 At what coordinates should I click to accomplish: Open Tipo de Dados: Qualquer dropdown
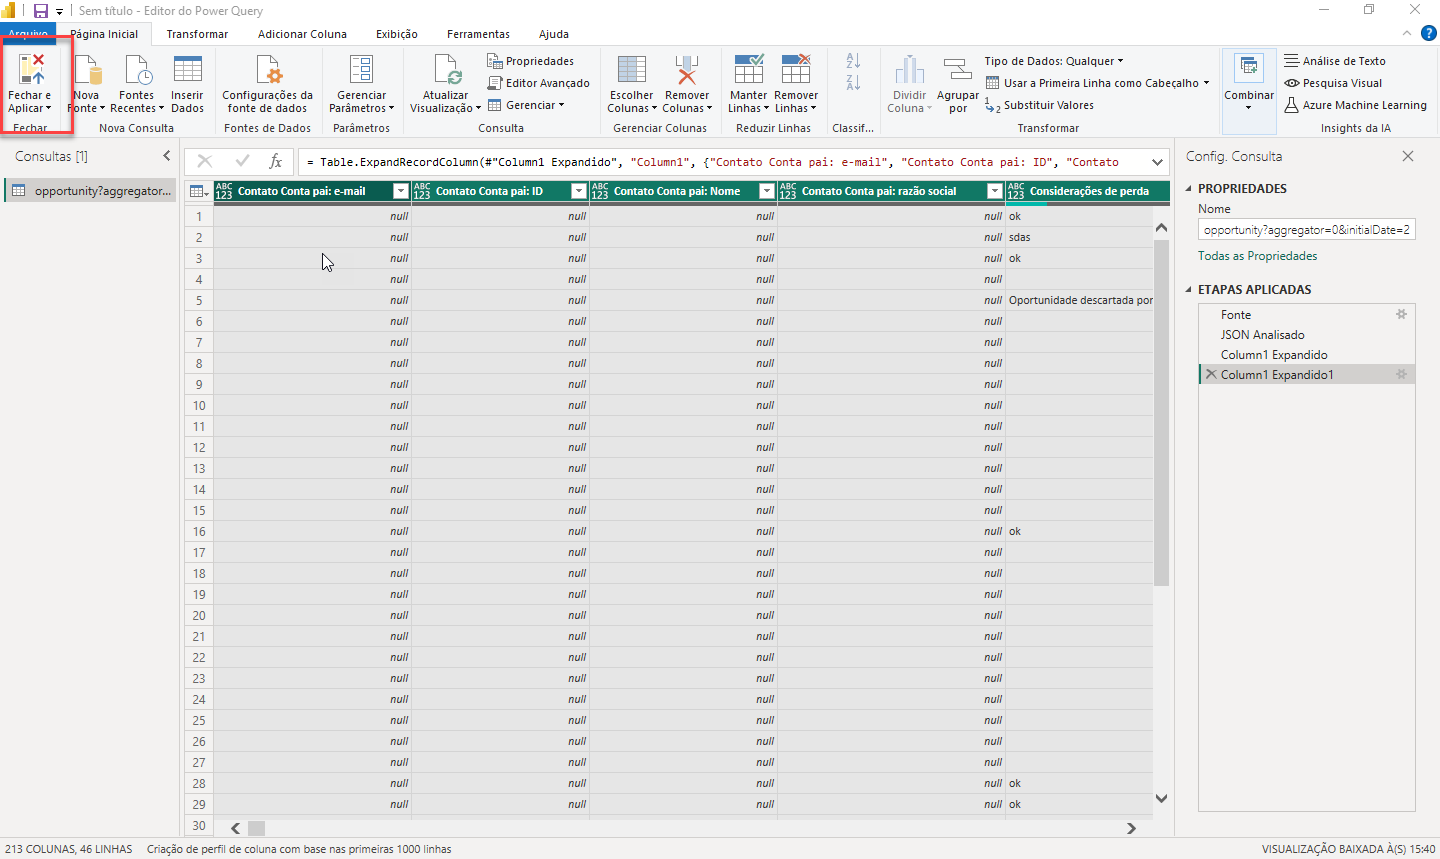(x=1054, y=61)
